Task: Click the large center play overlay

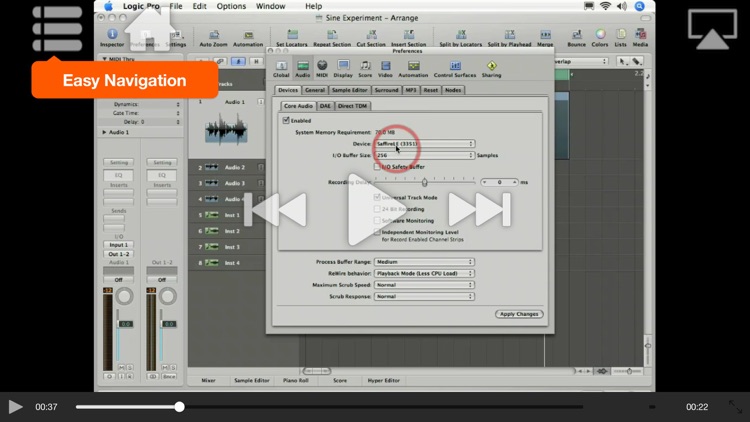Action: [375, 210]
